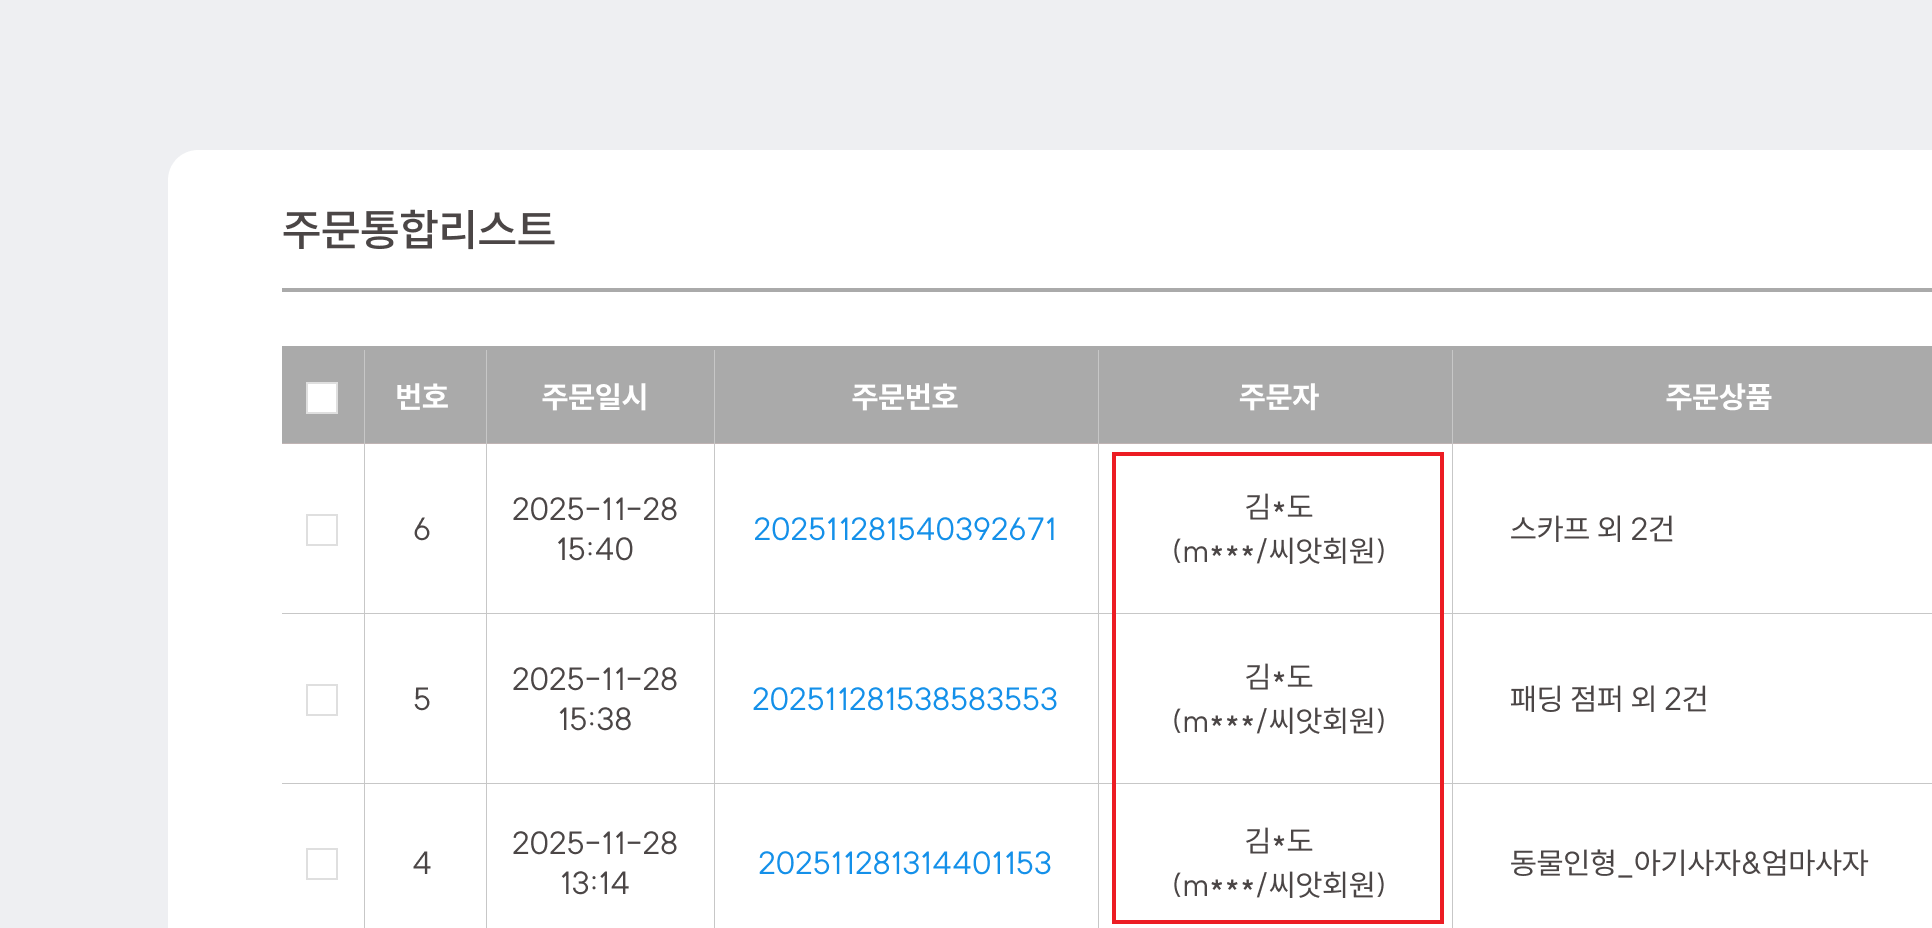Open order number 202511281538583553
Image resolution: width=1932 pixels, height=928 pixels.
pos(905,699)
